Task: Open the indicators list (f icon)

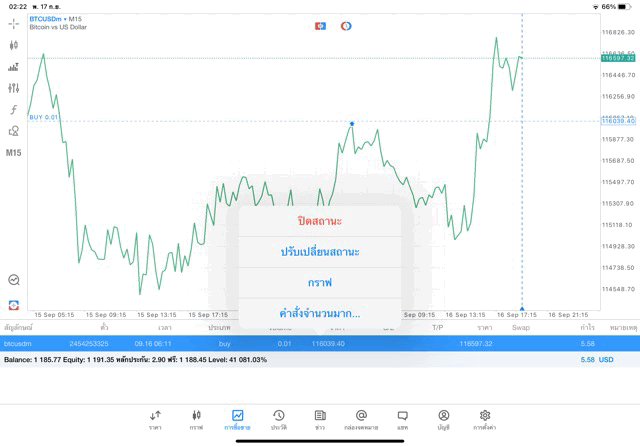Action: (x=14, y=110)
